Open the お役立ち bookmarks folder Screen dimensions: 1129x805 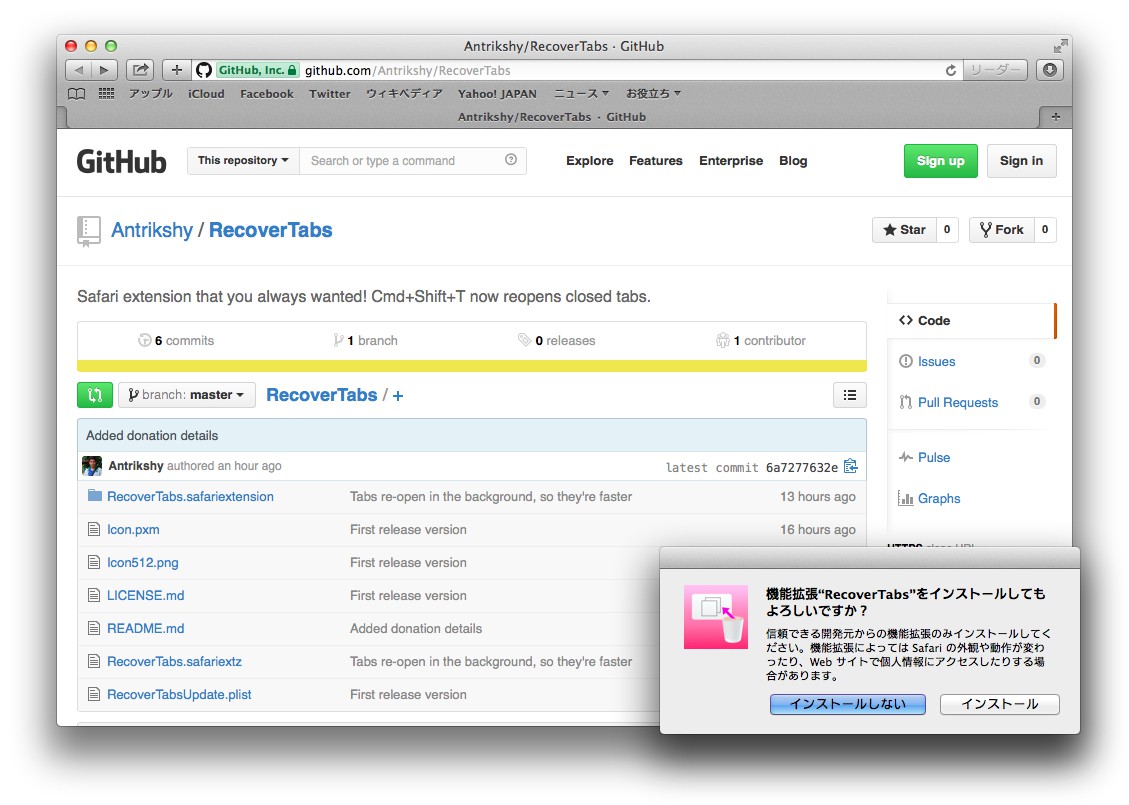[653, 94]
